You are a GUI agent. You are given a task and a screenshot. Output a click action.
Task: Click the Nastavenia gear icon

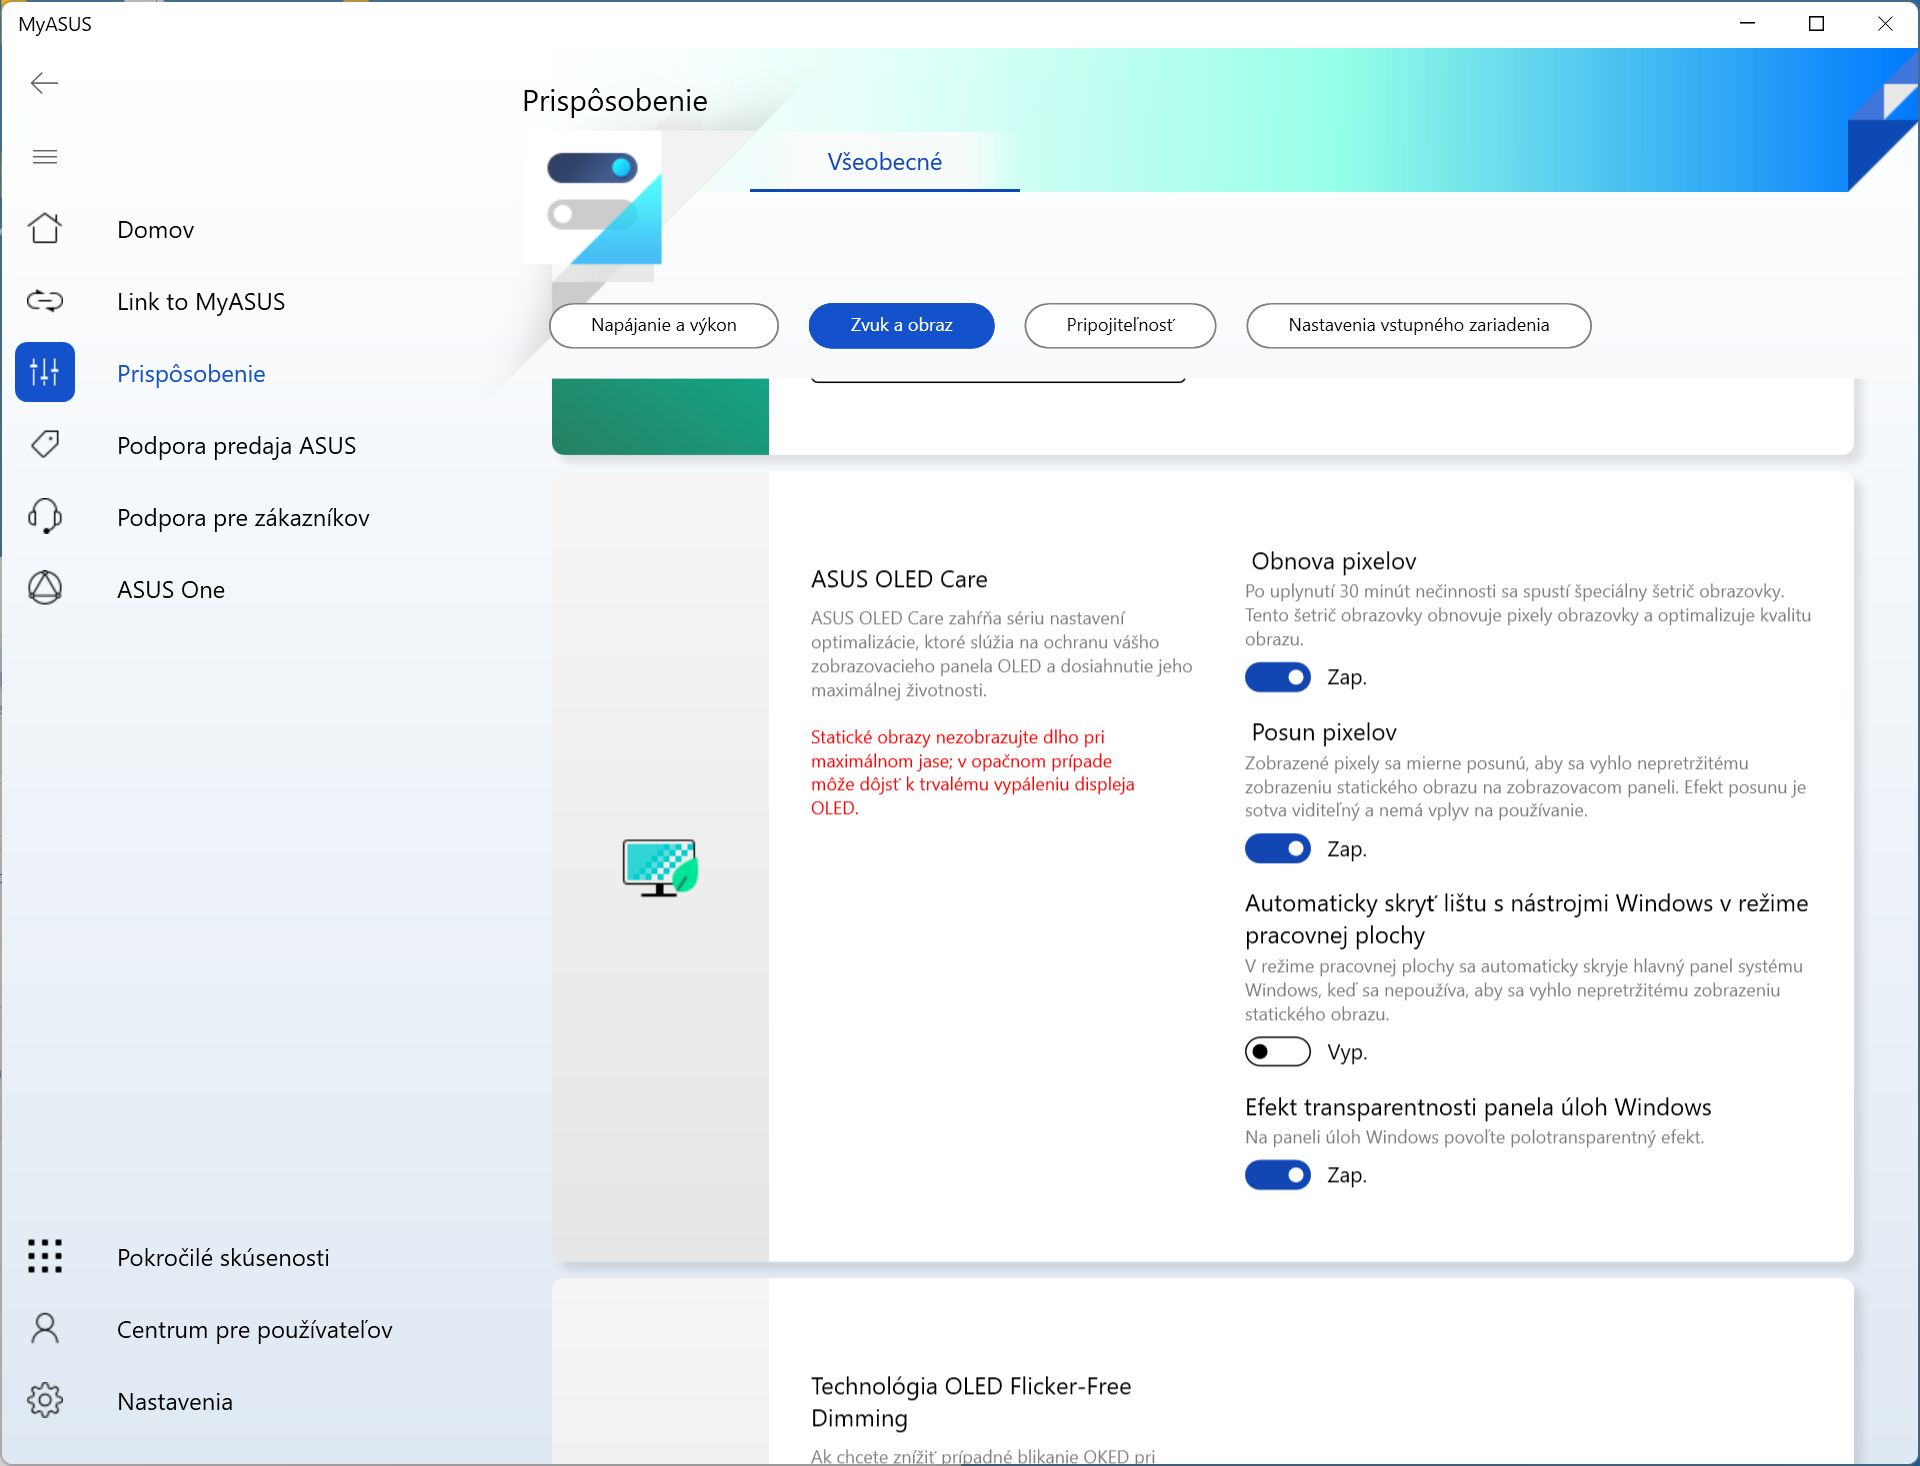44,1400
